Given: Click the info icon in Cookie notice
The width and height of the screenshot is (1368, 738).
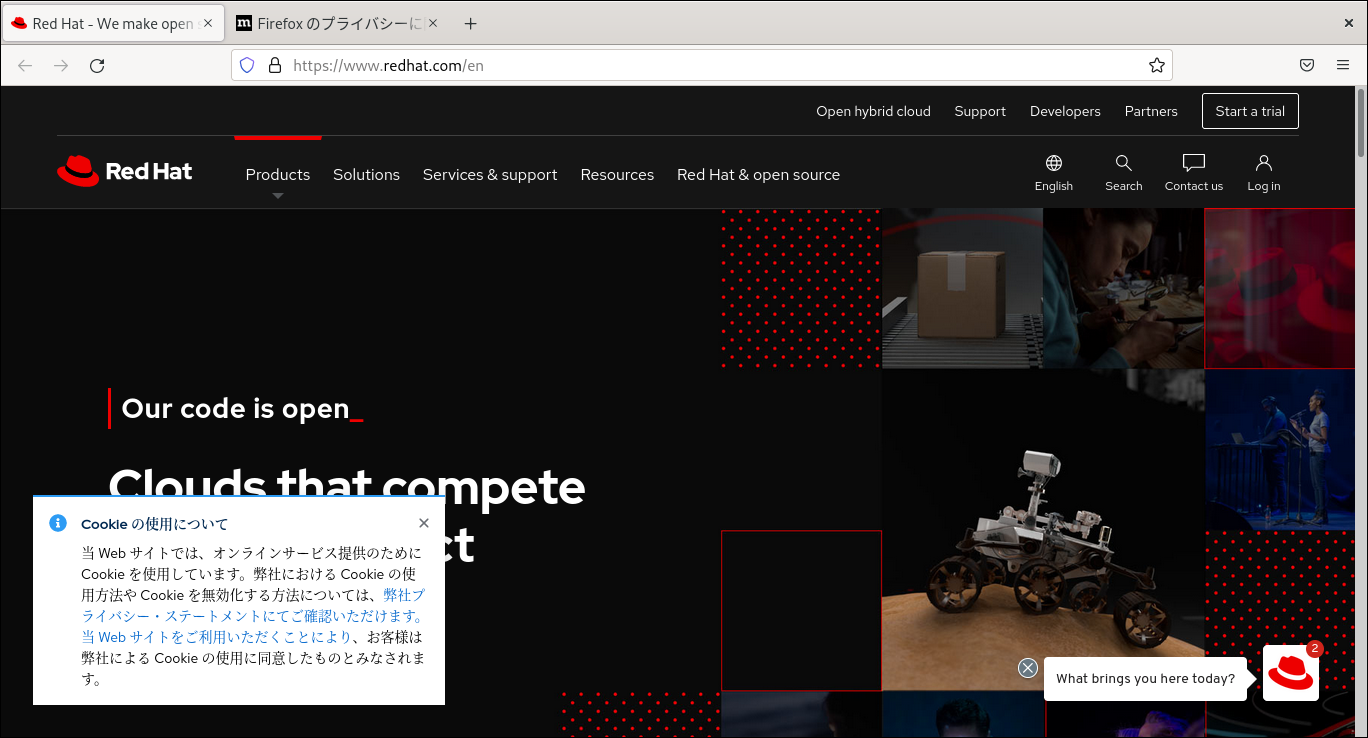Looking at the screenshot, I should click(x=58, y=523).
